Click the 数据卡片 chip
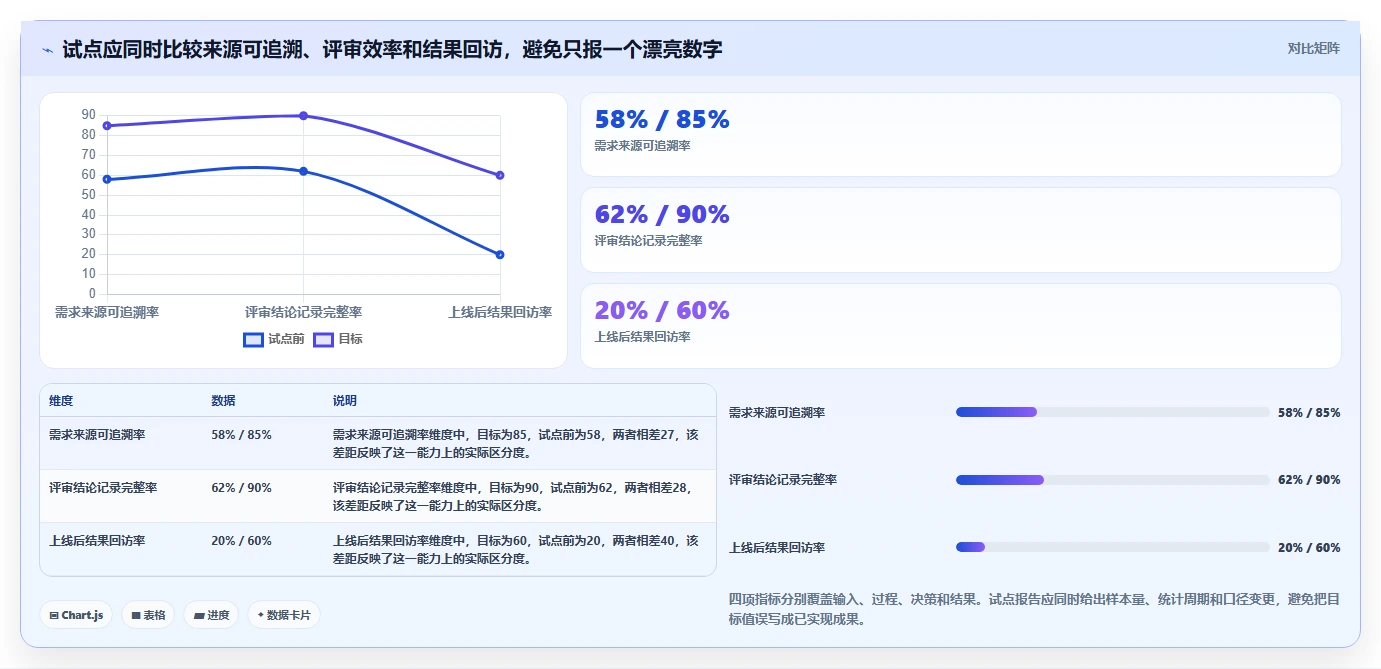 pos(284,615)
